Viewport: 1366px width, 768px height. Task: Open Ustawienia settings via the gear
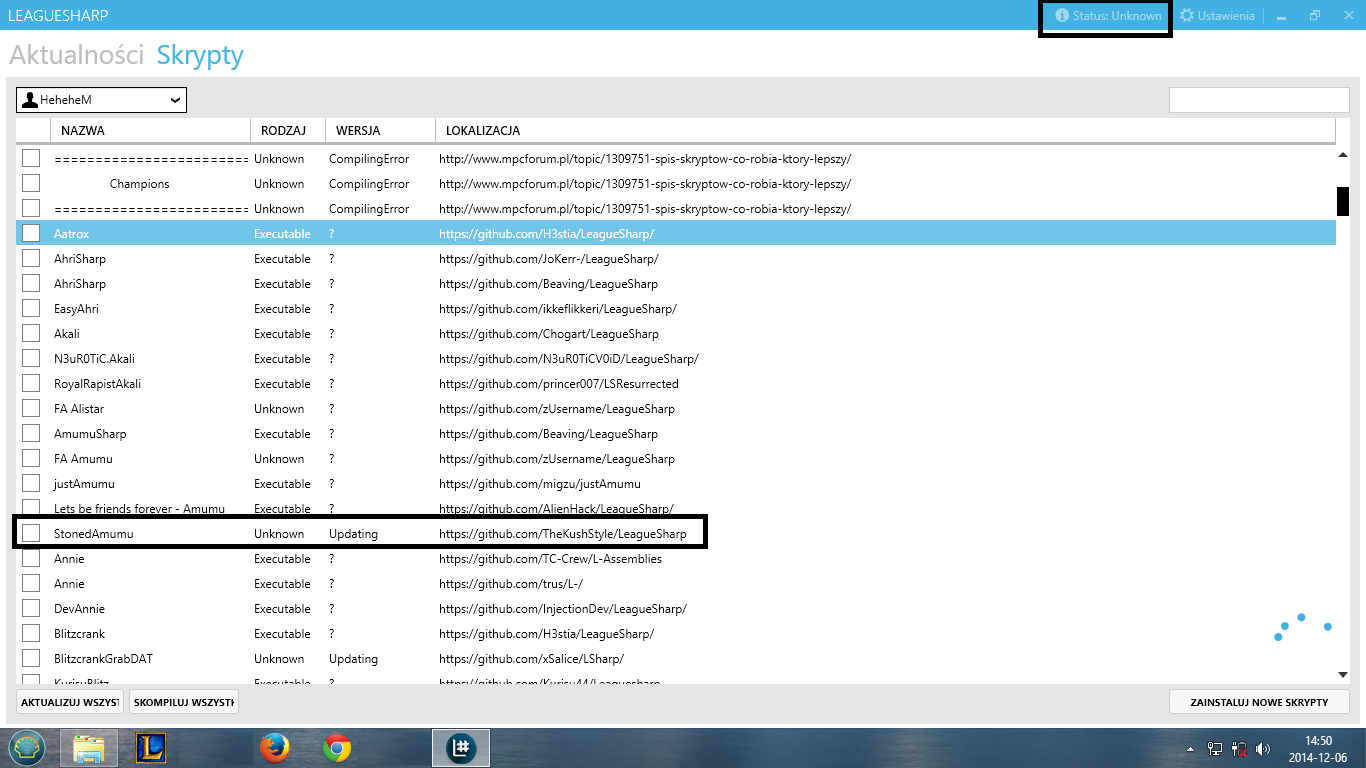1217,16
